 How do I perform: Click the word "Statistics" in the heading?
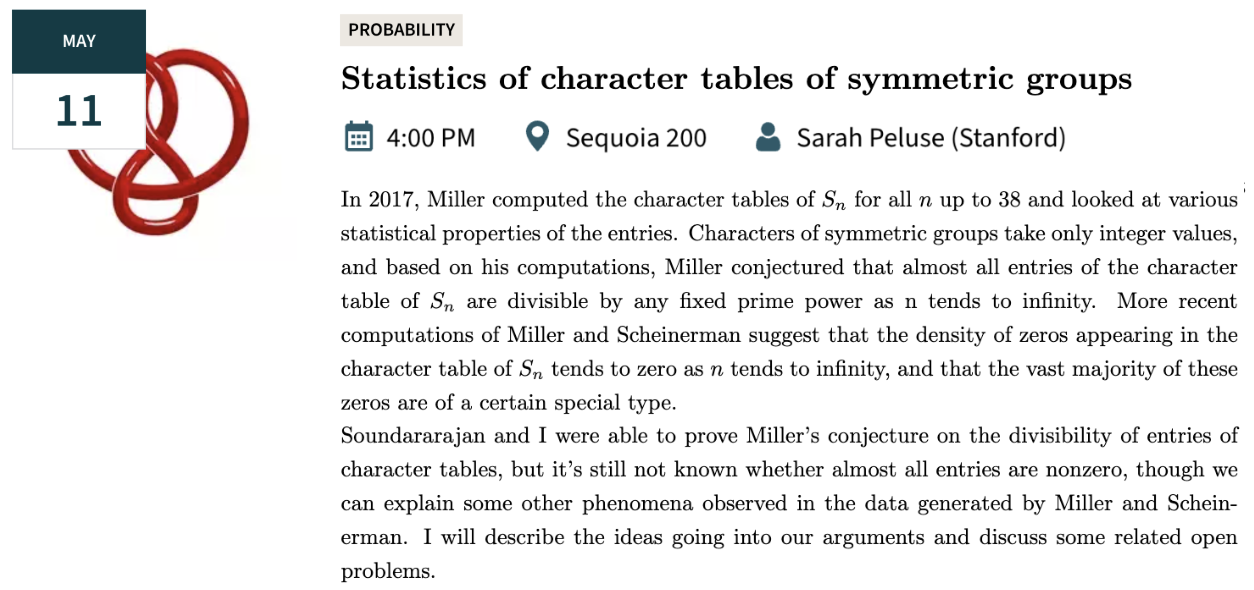tap(412, 79)
